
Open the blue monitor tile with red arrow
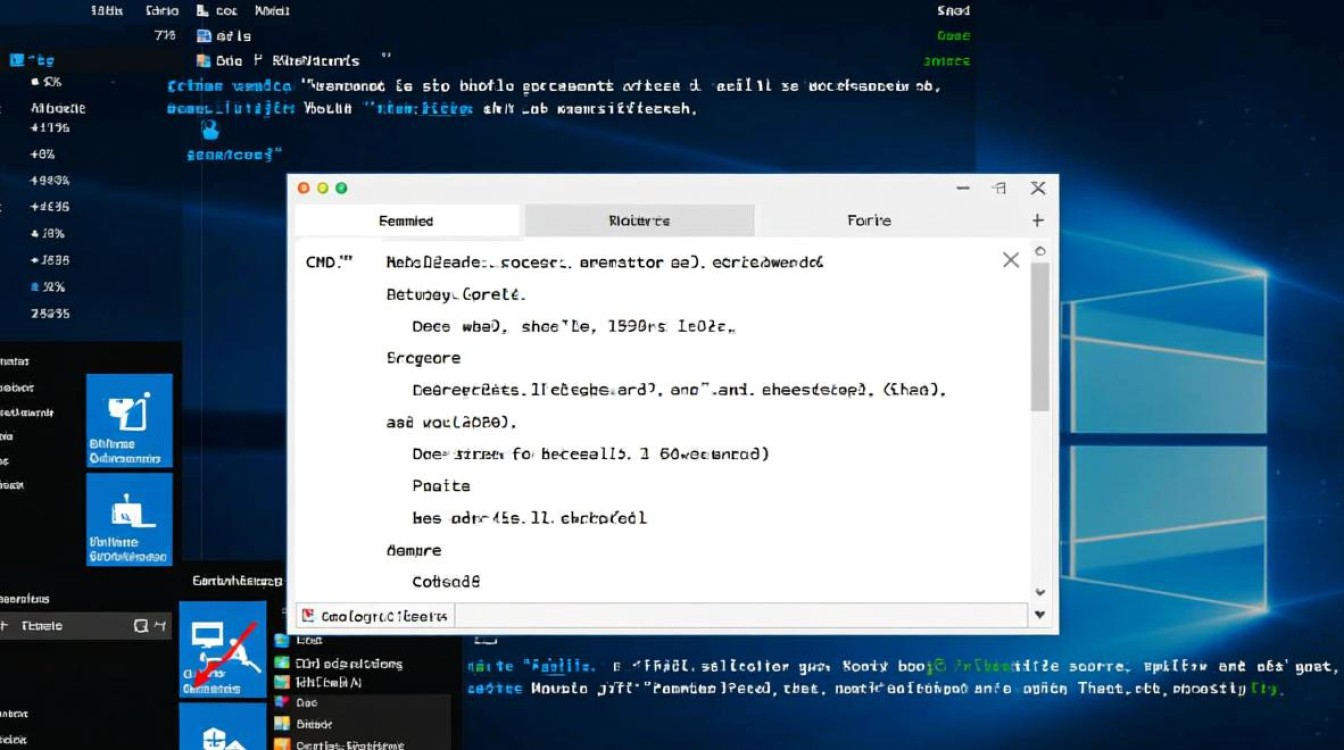(222, 648)
